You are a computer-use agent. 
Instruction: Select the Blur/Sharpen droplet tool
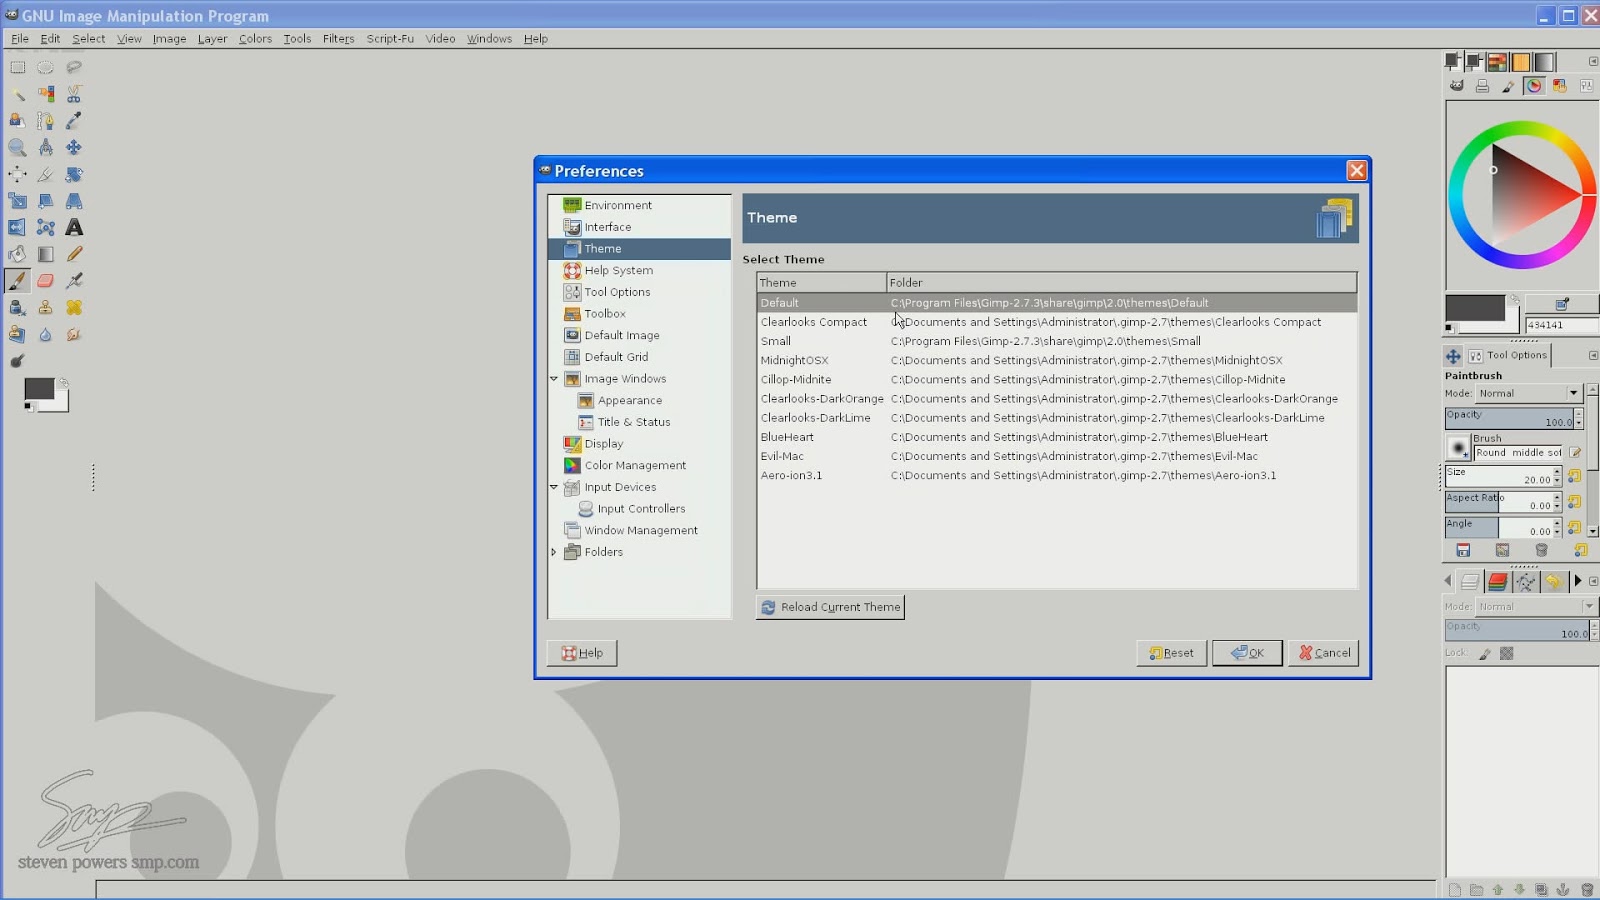click(x=46, y=335)
